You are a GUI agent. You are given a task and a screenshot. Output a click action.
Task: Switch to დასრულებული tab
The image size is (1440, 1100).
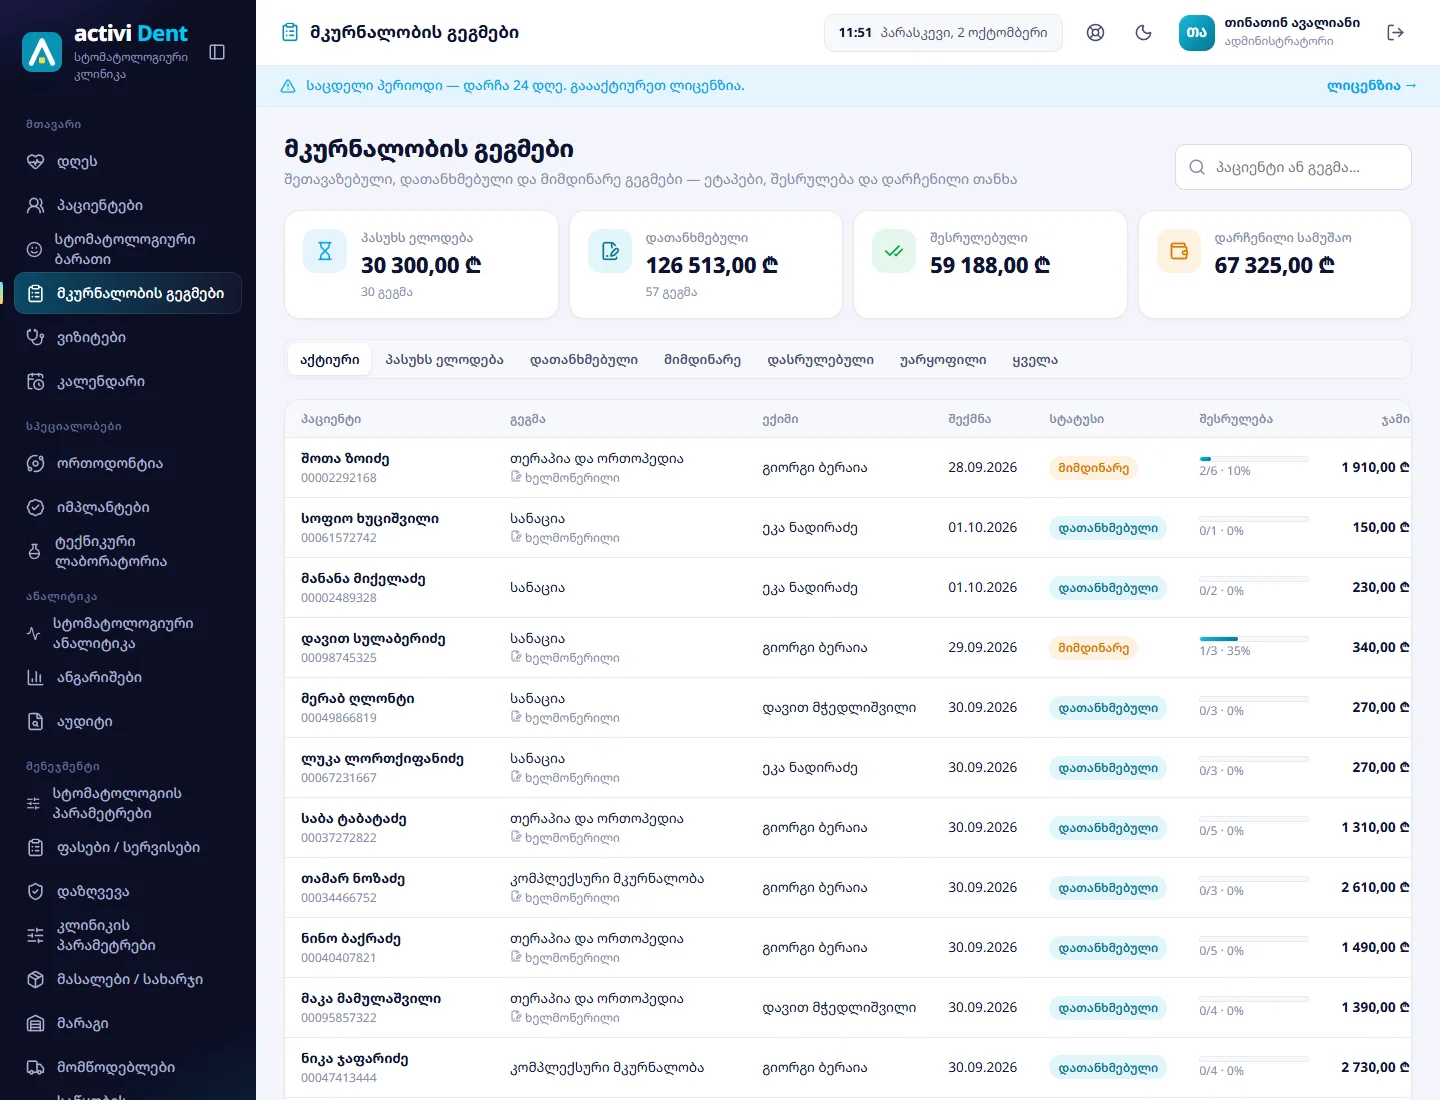(820, 360)
